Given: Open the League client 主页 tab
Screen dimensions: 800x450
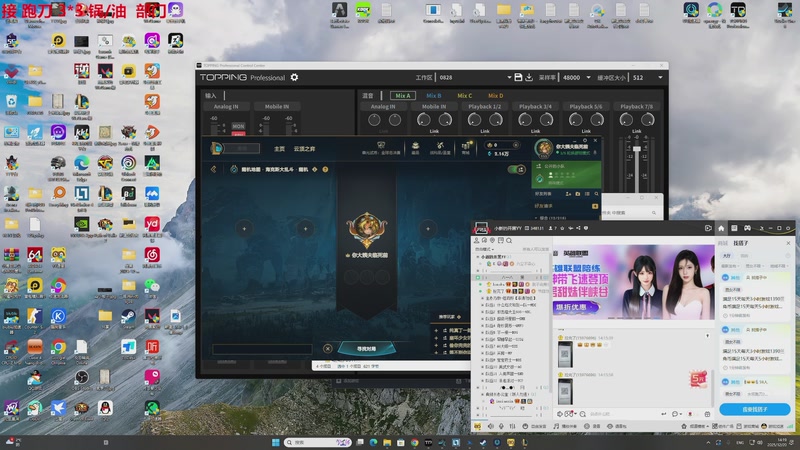Looking at the screenshot, I should (279, 149).
